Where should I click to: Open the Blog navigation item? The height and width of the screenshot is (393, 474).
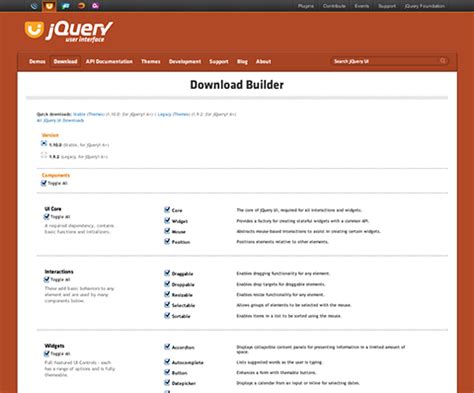pos(242,62)
